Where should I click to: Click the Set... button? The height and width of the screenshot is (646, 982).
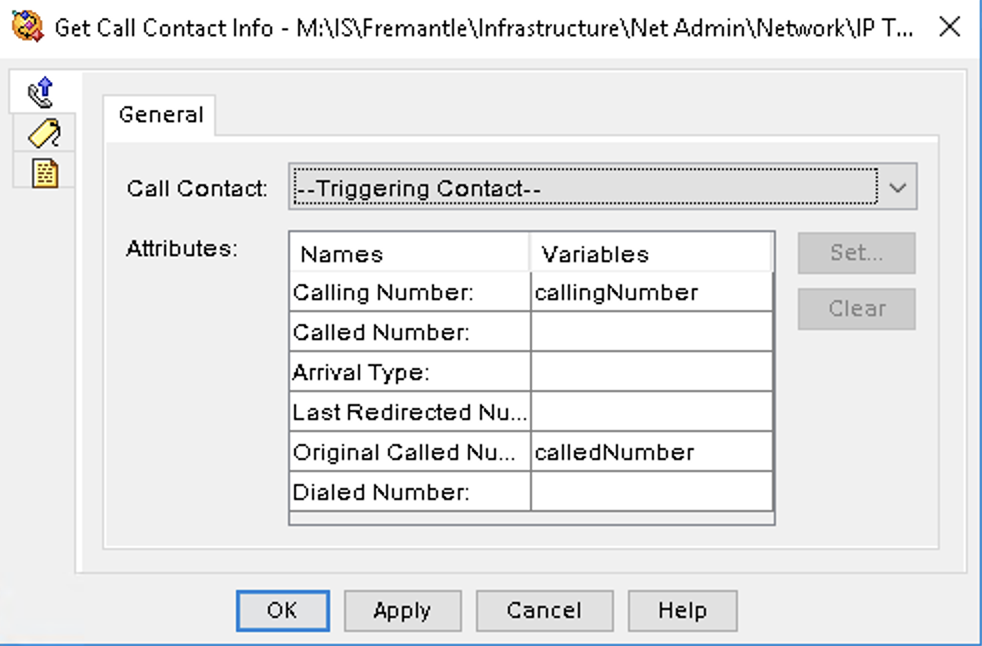tap(856, 253)
